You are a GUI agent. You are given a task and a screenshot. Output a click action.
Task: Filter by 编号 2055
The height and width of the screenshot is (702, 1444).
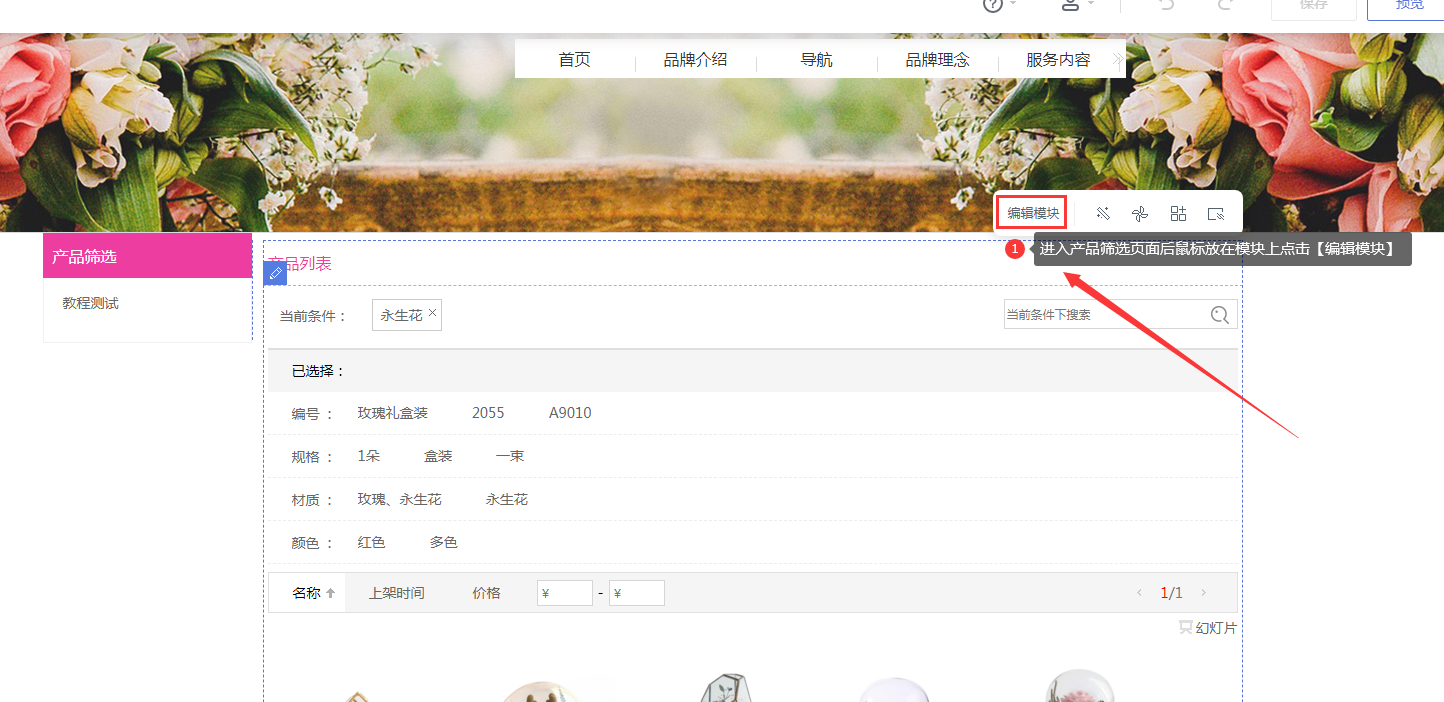(x=488, y=413)
